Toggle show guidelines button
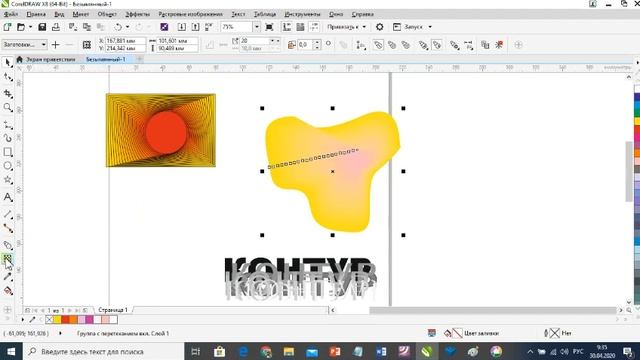This screenshot has width=640, height=360. click(x=314, y=27)
